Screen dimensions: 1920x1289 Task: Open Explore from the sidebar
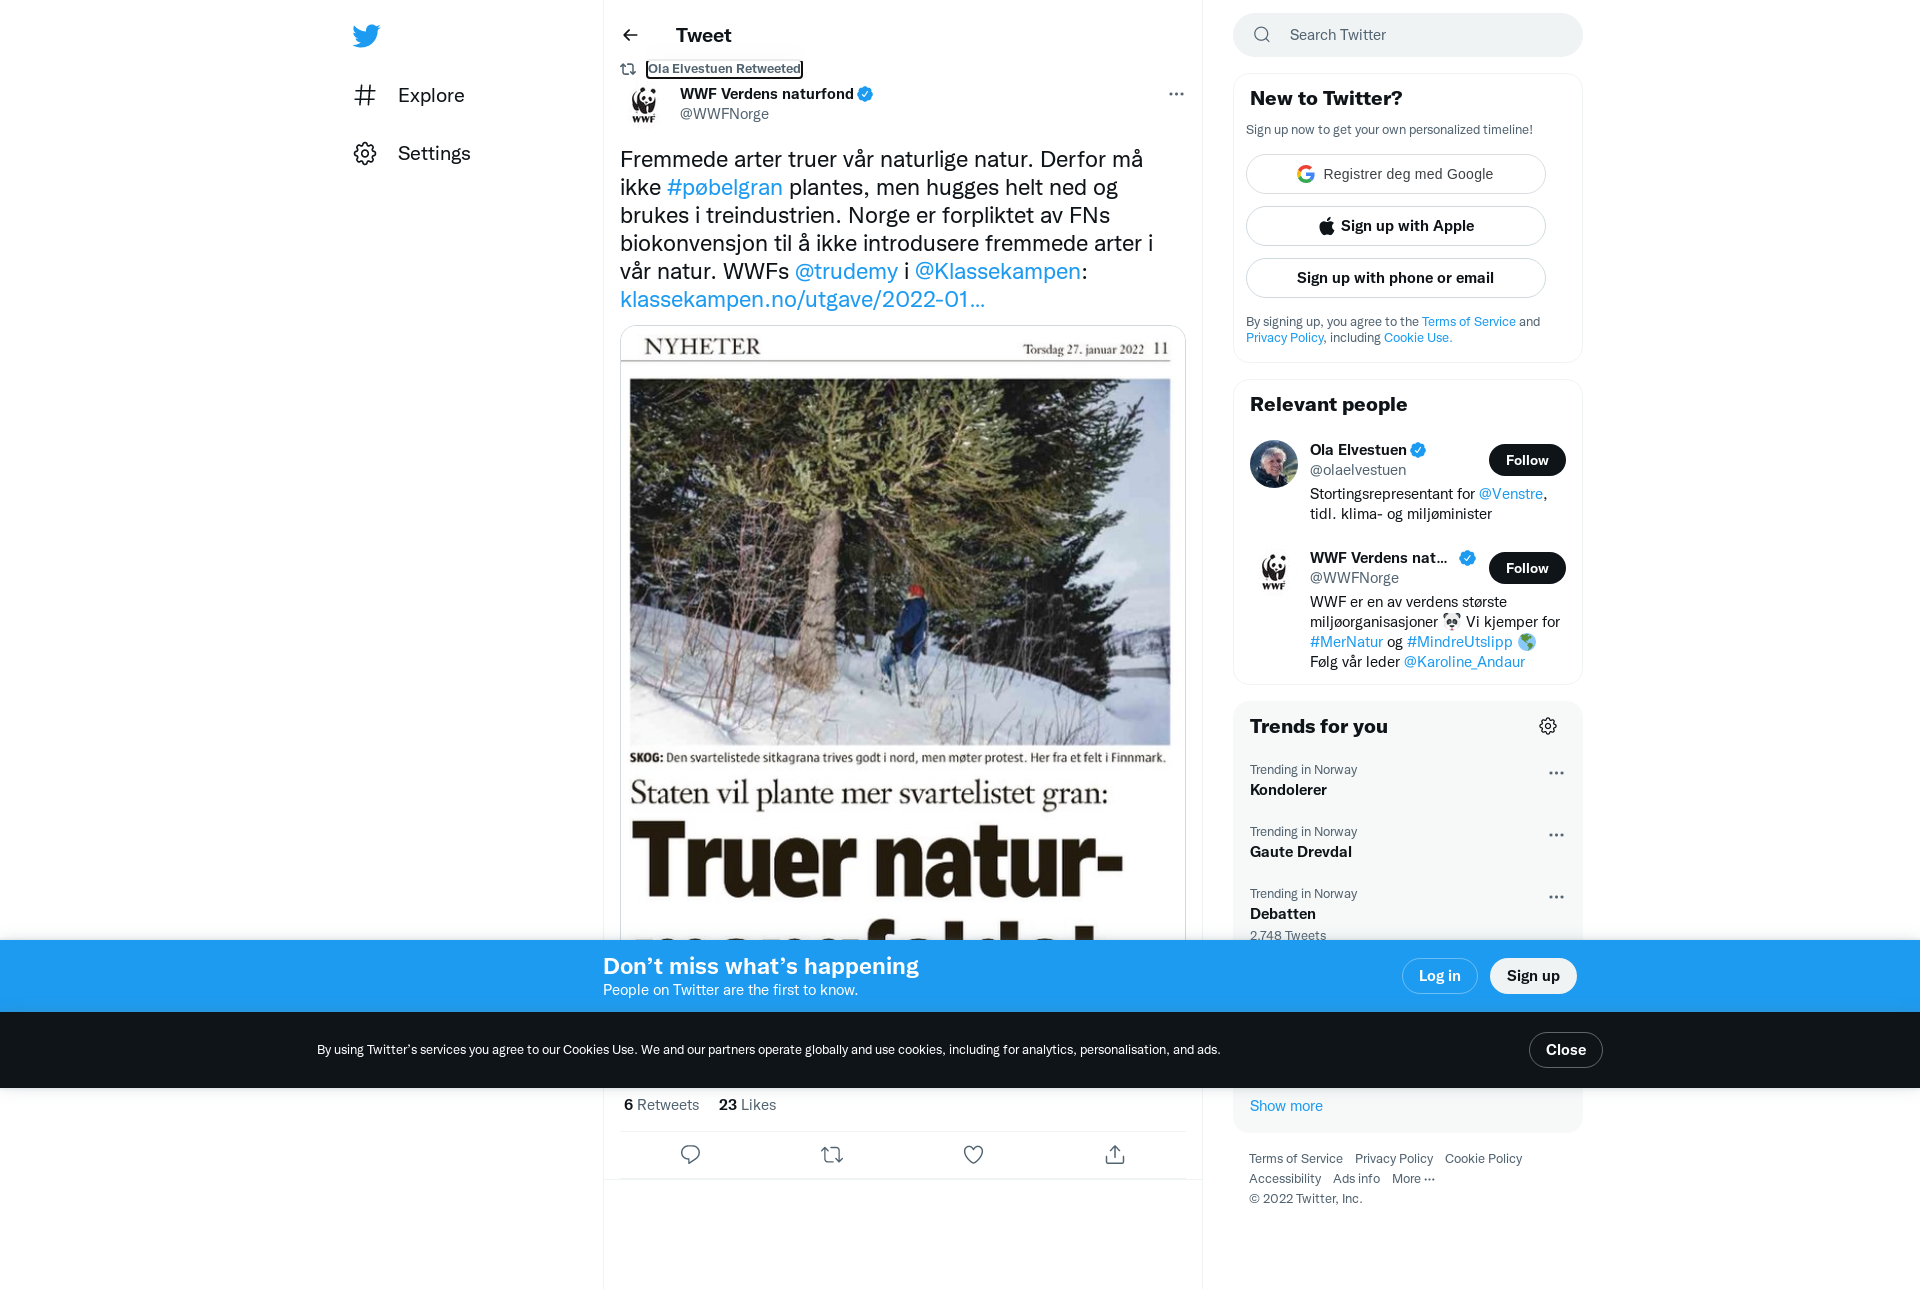(409, 95)
